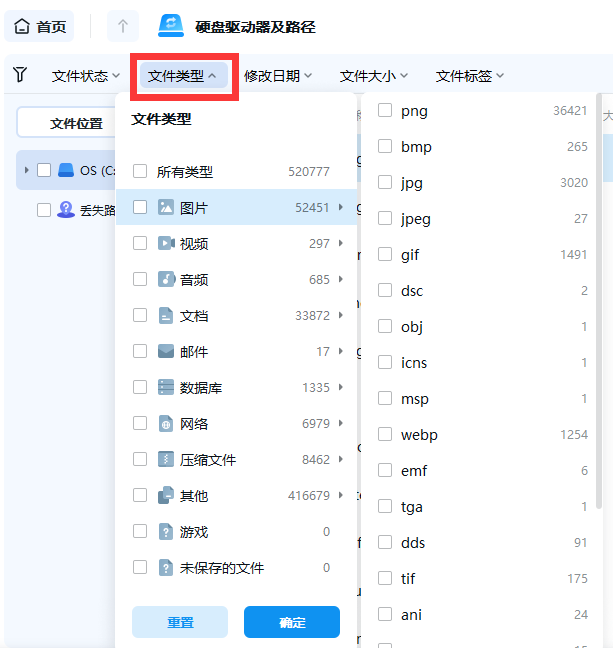Expand the 图片 submenu arrow
Image resolution: width=613 pixels, height=648 pixels.
[x=341, y=207]
